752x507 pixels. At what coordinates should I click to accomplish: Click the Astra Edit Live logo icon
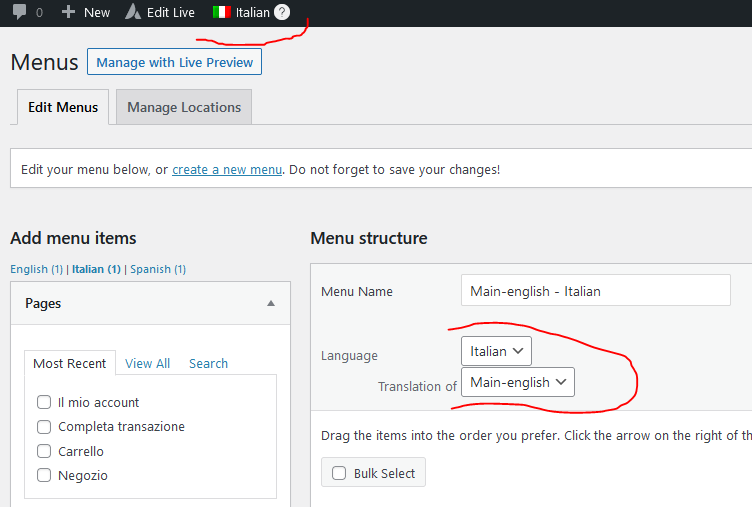(x=133, y=12)
